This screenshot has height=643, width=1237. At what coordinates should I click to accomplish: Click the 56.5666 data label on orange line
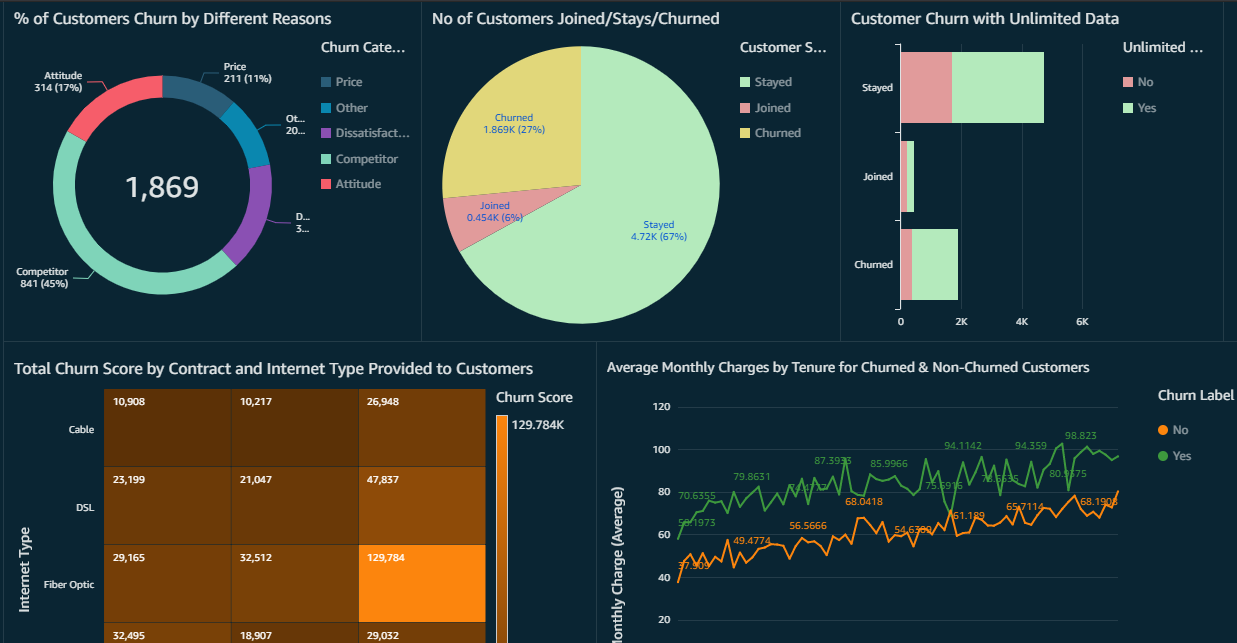point(808,525)
